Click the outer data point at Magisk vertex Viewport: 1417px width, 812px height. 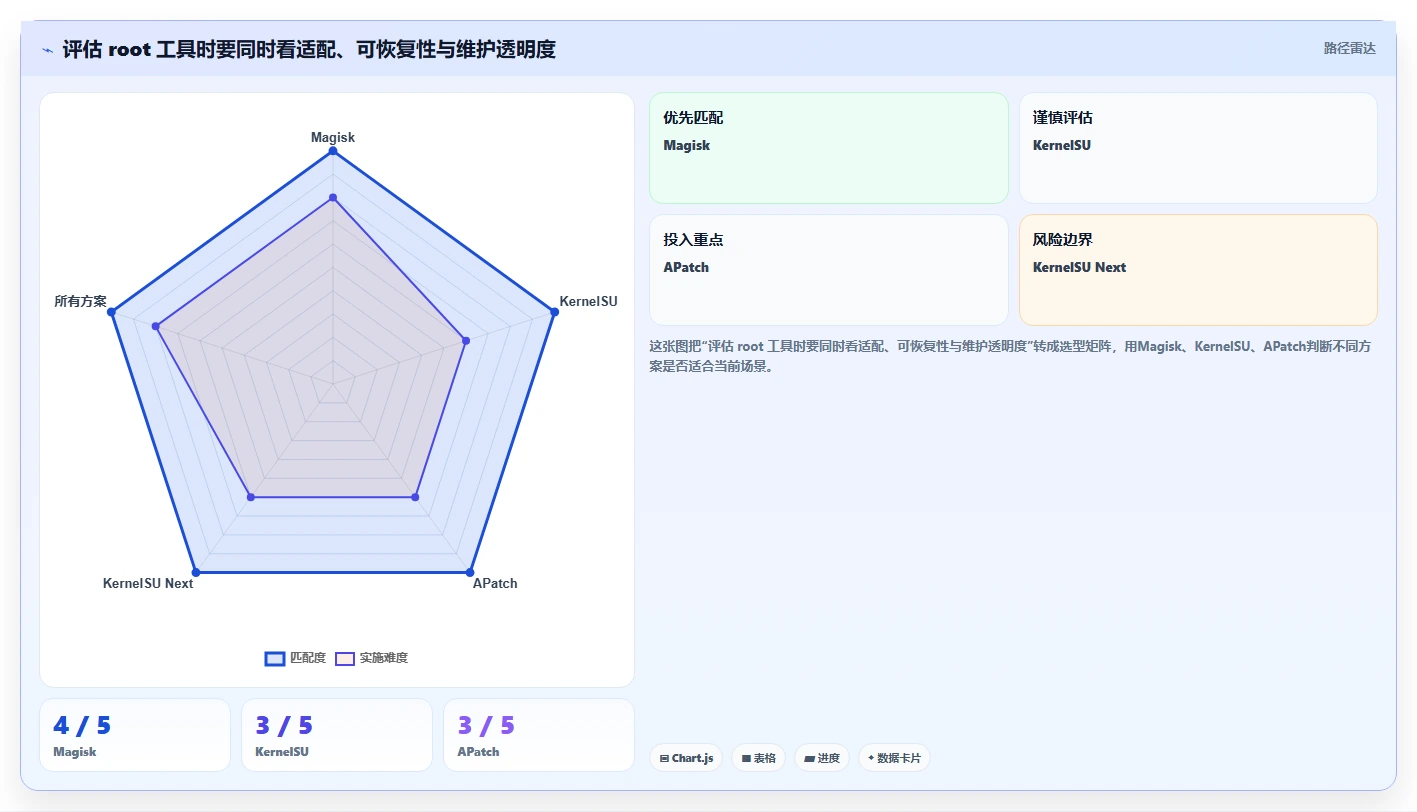point(333,151)
